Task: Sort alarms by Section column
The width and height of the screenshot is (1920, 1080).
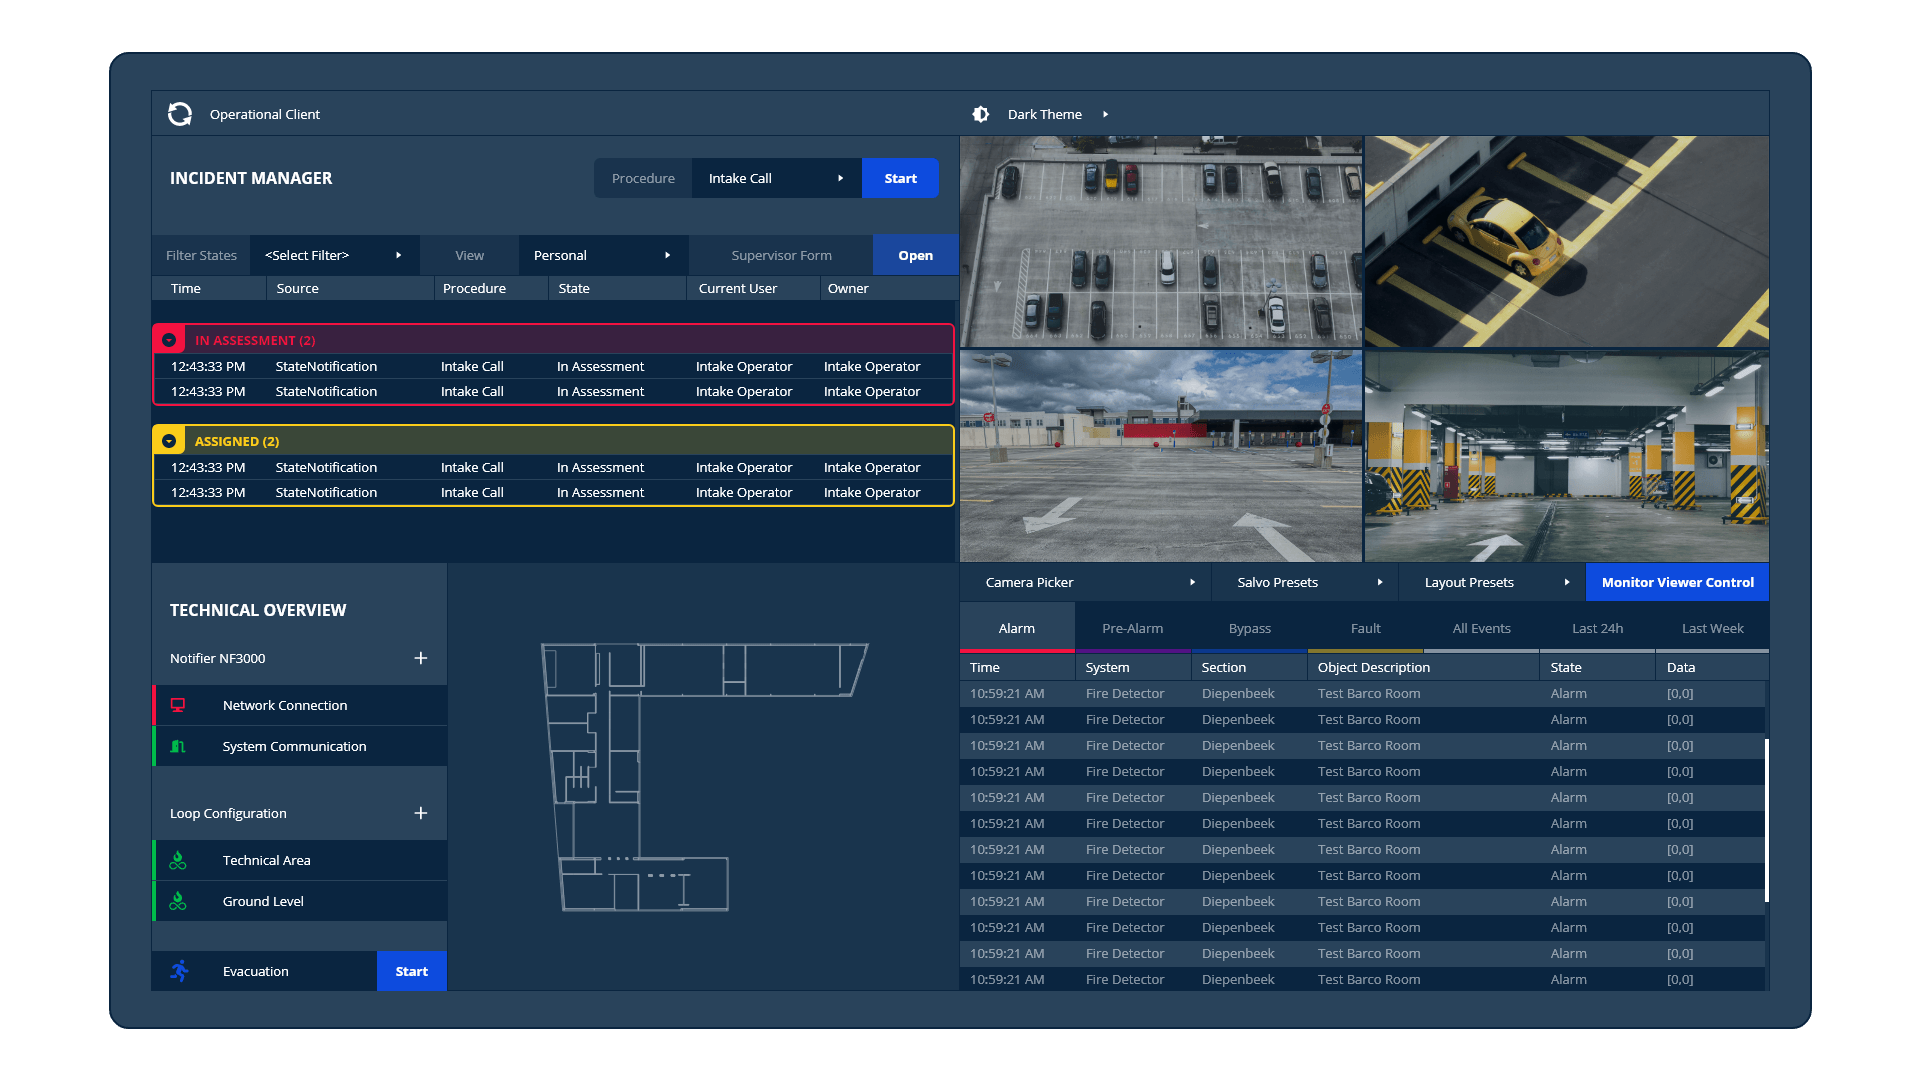Action: pyautogui.click(x=1249, y=667)
